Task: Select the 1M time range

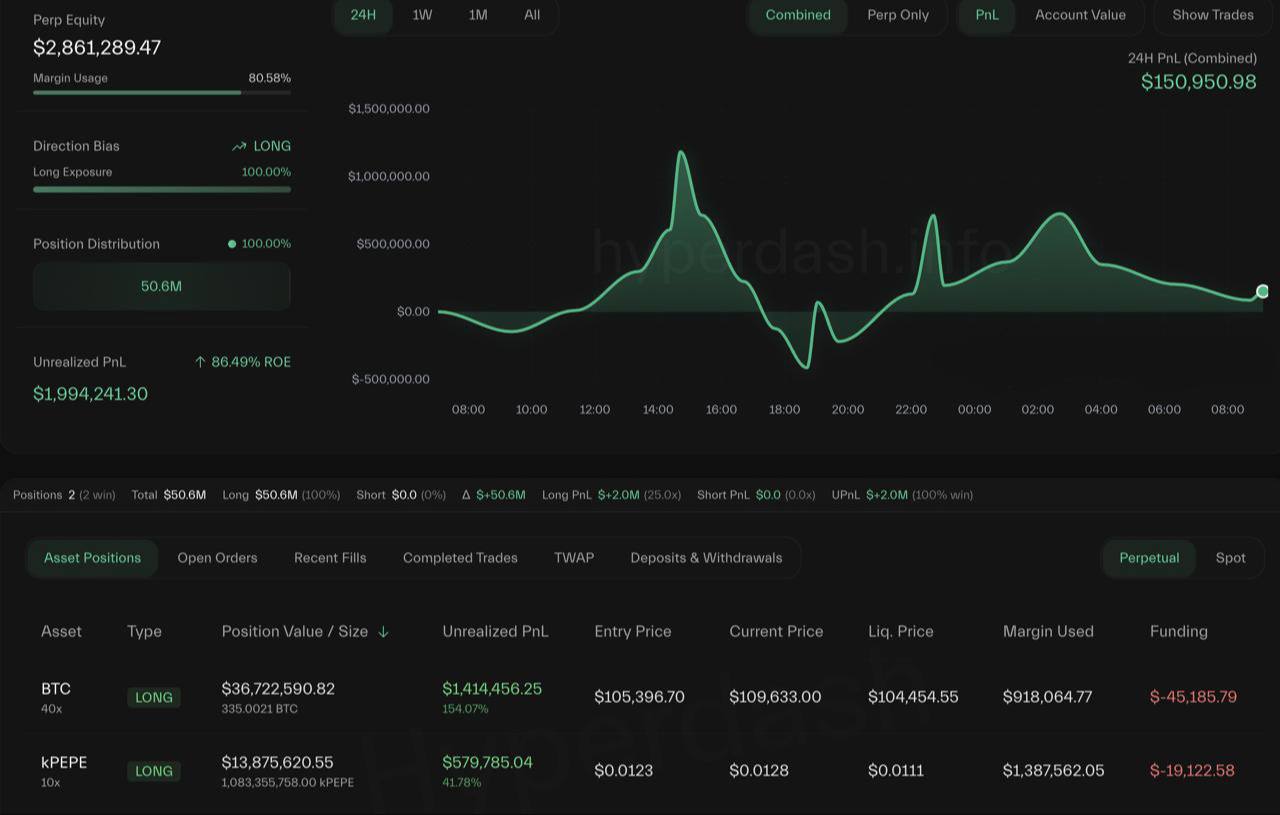Action: pos(478,15)
